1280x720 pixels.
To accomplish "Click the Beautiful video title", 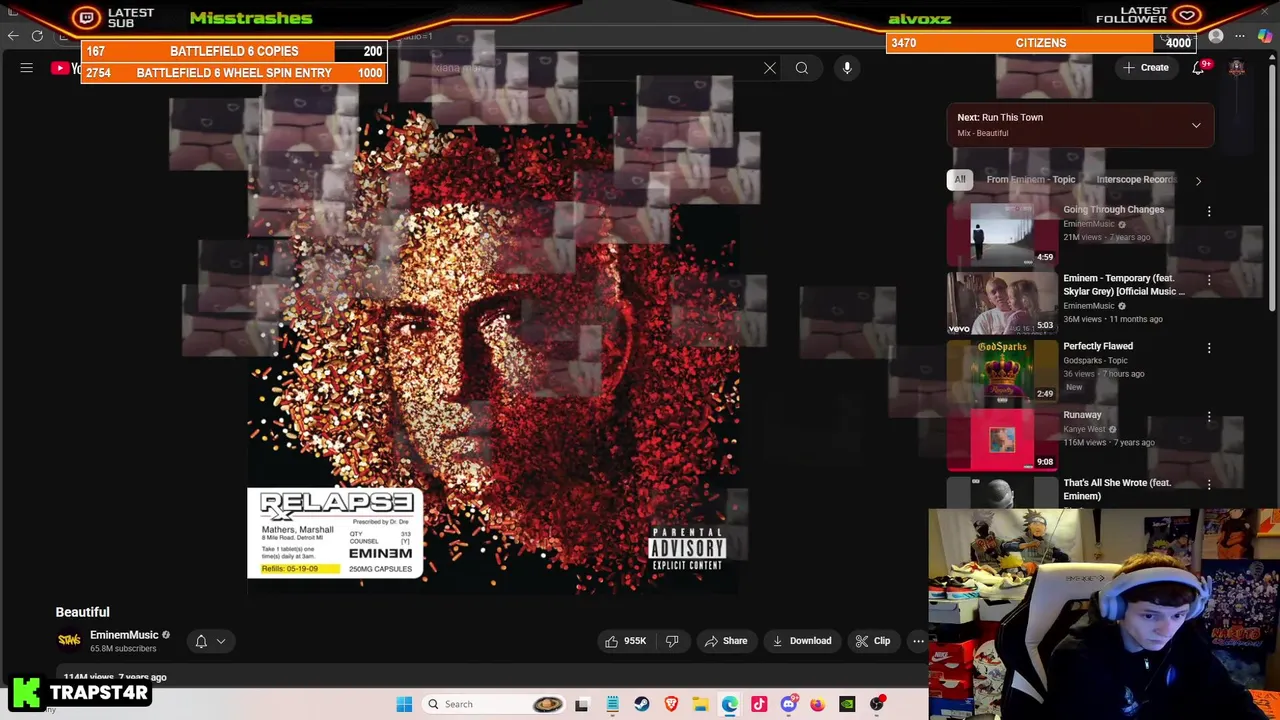I will (x=83, y=612).
